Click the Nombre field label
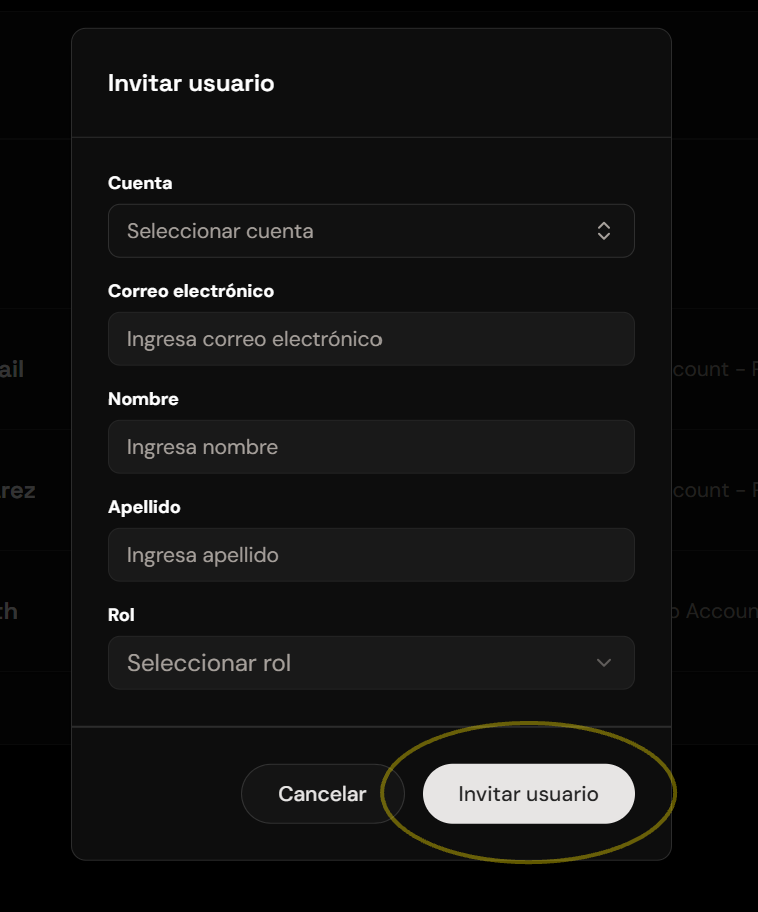Screen dimensions: 758x912 point(143,399)
